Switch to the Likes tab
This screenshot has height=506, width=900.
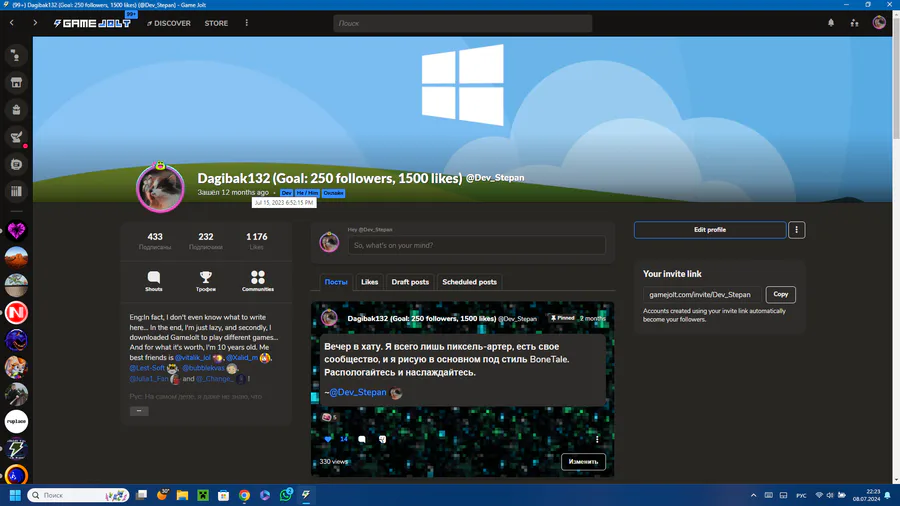point(370,282)
